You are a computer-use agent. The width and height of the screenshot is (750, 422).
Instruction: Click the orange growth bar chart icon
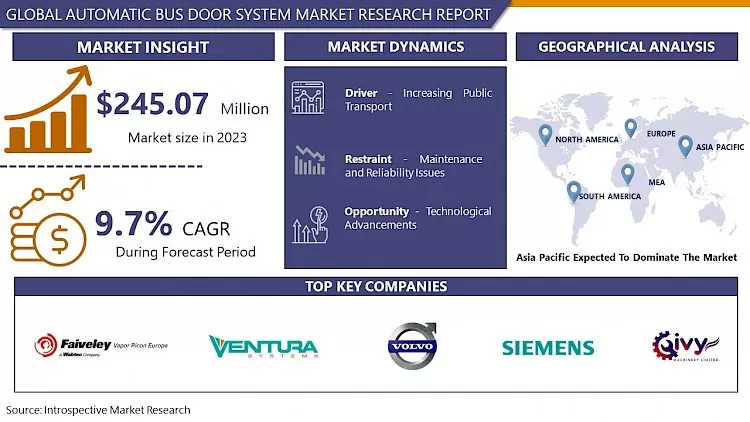(x=48, y=110)
